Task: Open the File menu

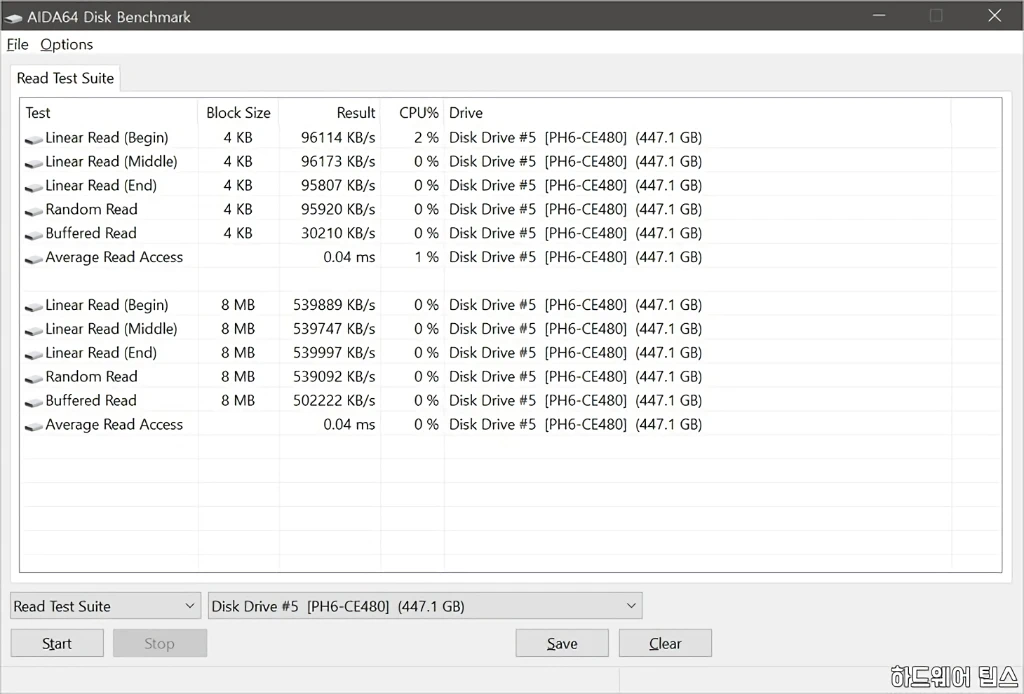Action: 18,44
